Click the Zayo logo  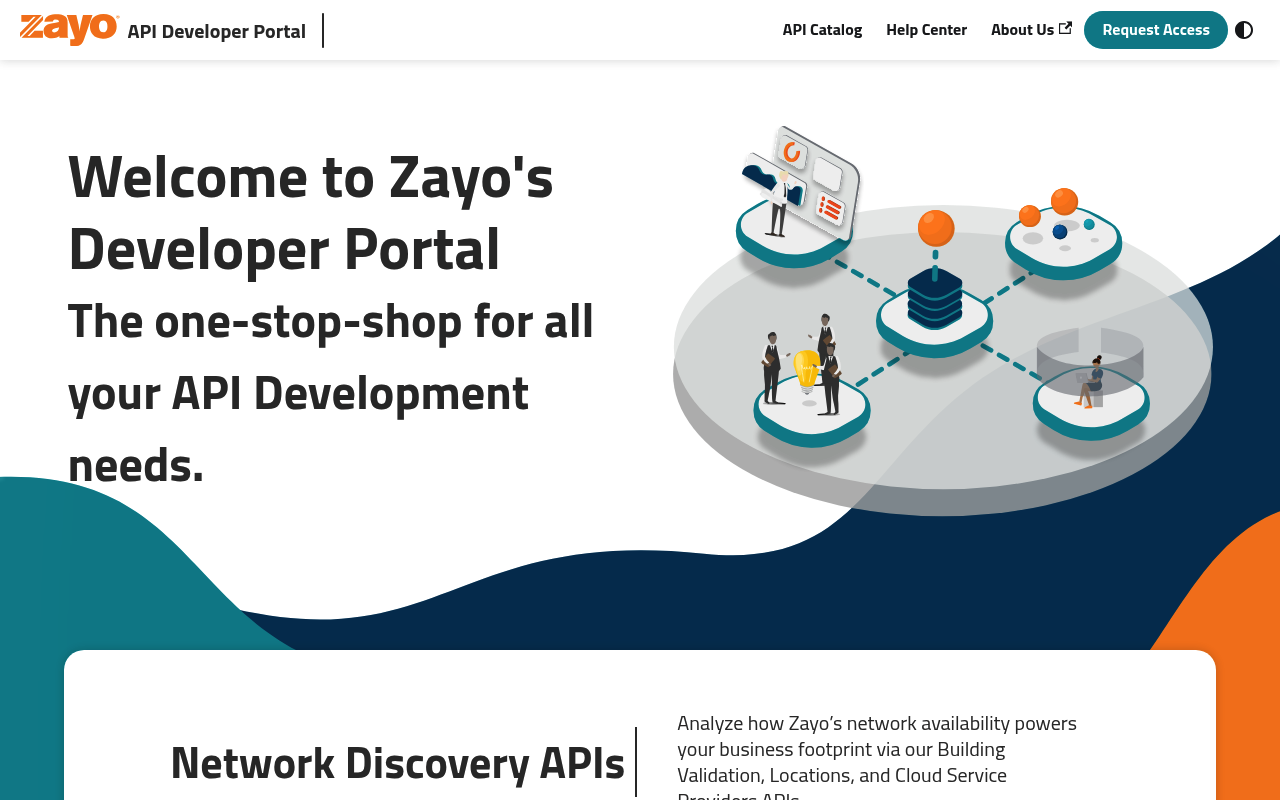(69, 29)
